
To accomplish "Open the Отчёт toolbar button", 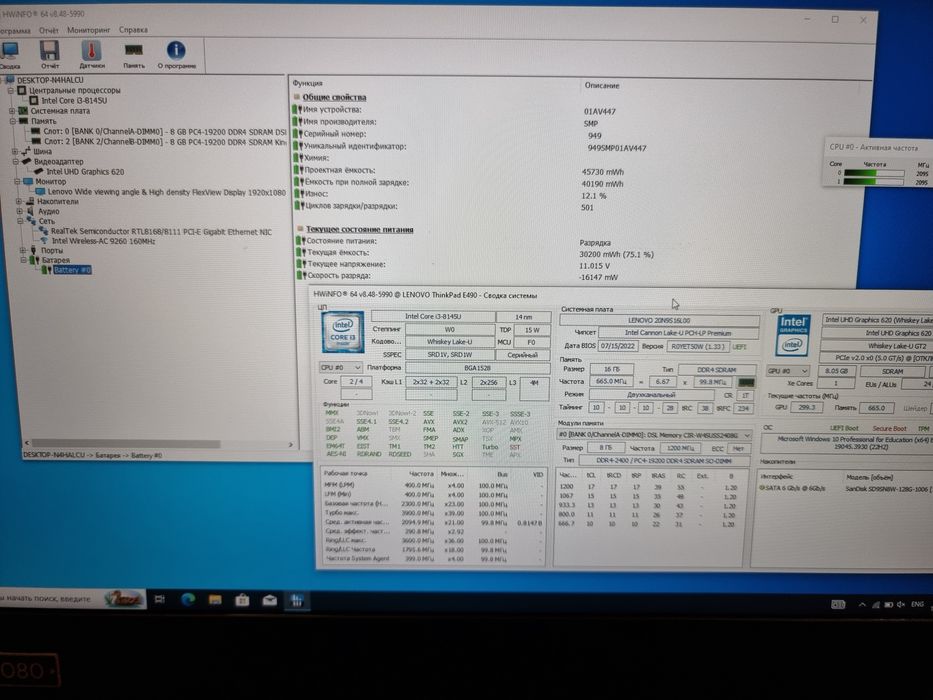I will coord(49,55).
